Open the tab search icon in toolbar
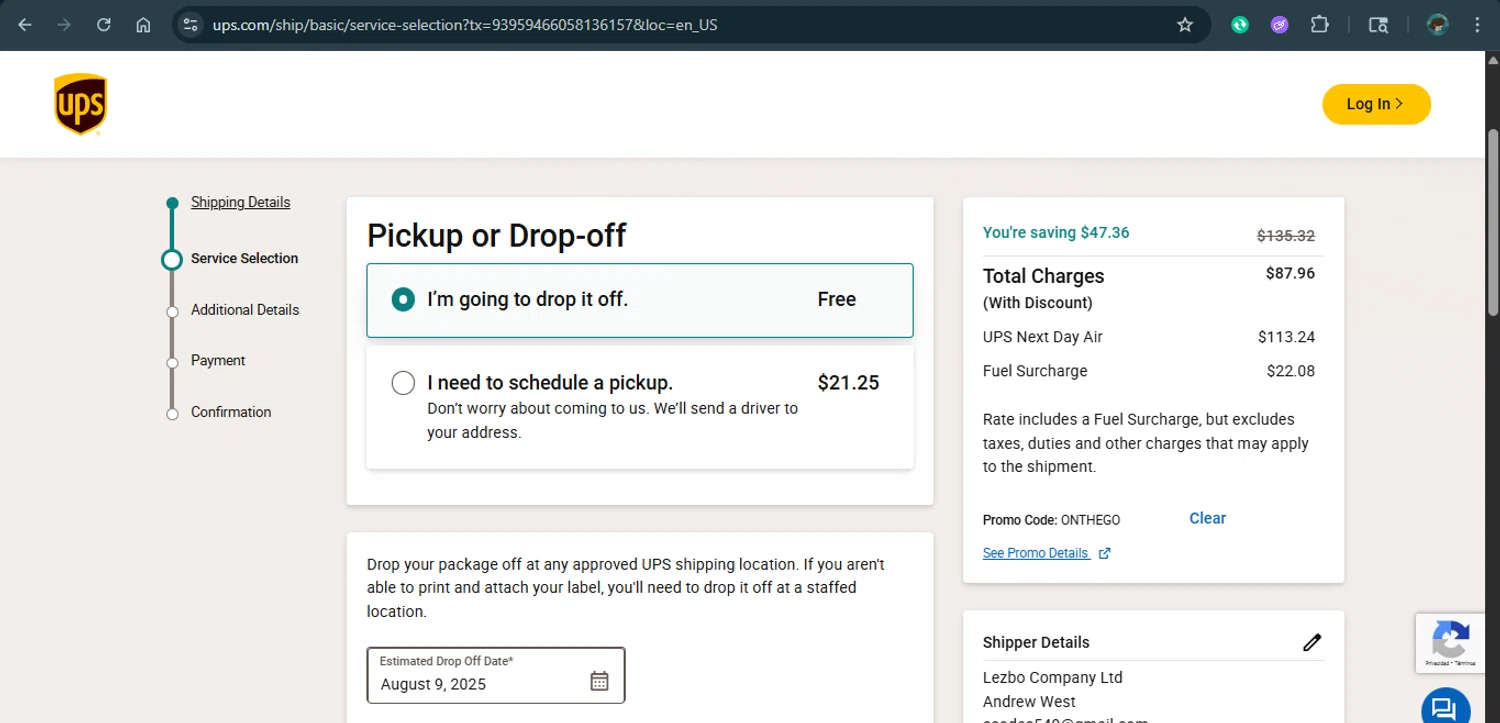Viewport: 1500px width, 723px height. tap(1378, 25)
